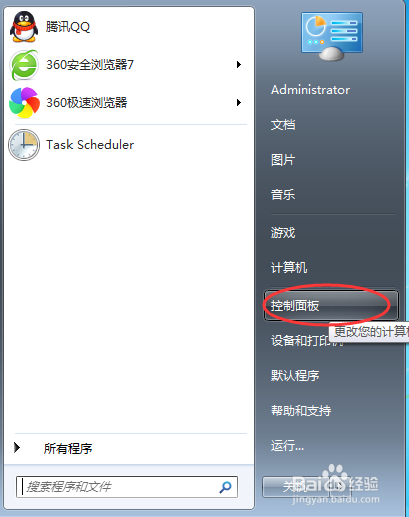Open 默认程序 settings entry
This screenshot has width=409, height=517.
[295, 376]
